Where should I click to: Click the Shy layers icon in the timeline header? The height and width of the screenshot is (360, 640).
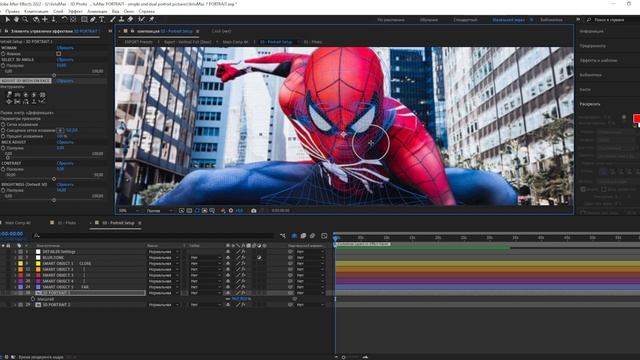coord(294,236)
